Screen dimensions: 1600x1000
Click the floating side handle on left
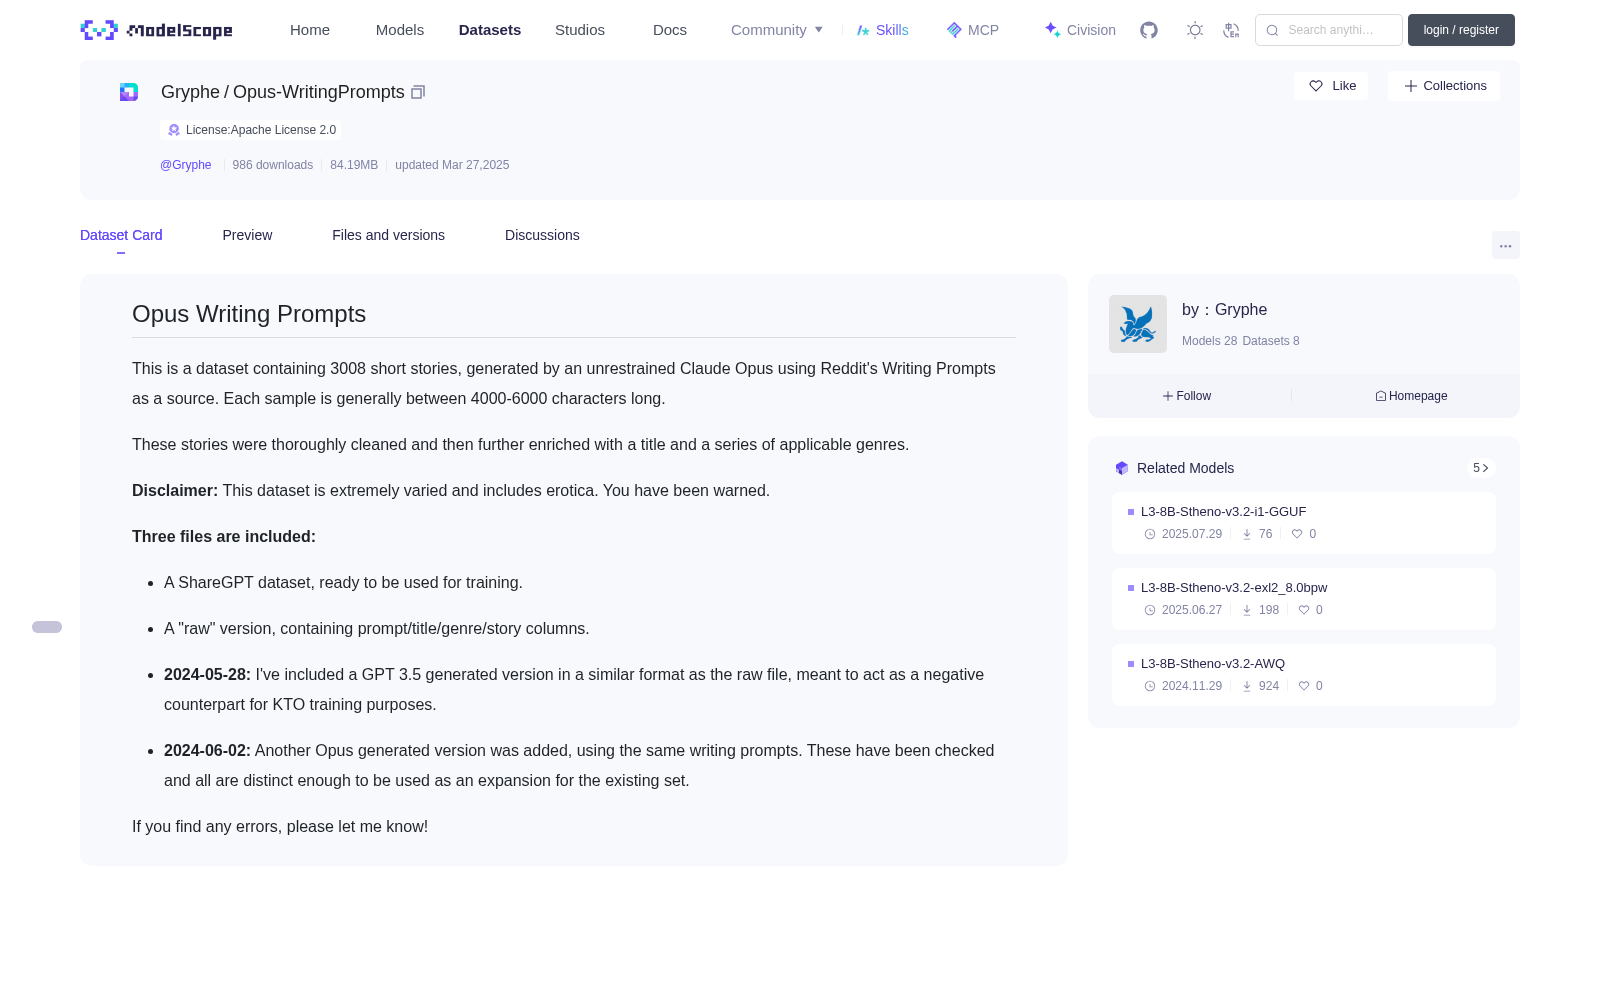pyautogui.click(x=47, y=627)
